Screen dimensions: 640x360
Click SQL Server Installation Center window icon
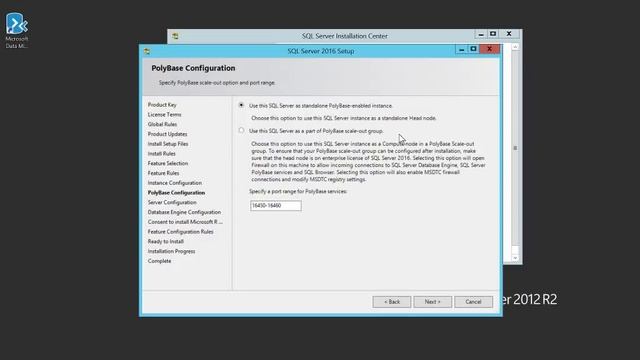tap(175, 36)
